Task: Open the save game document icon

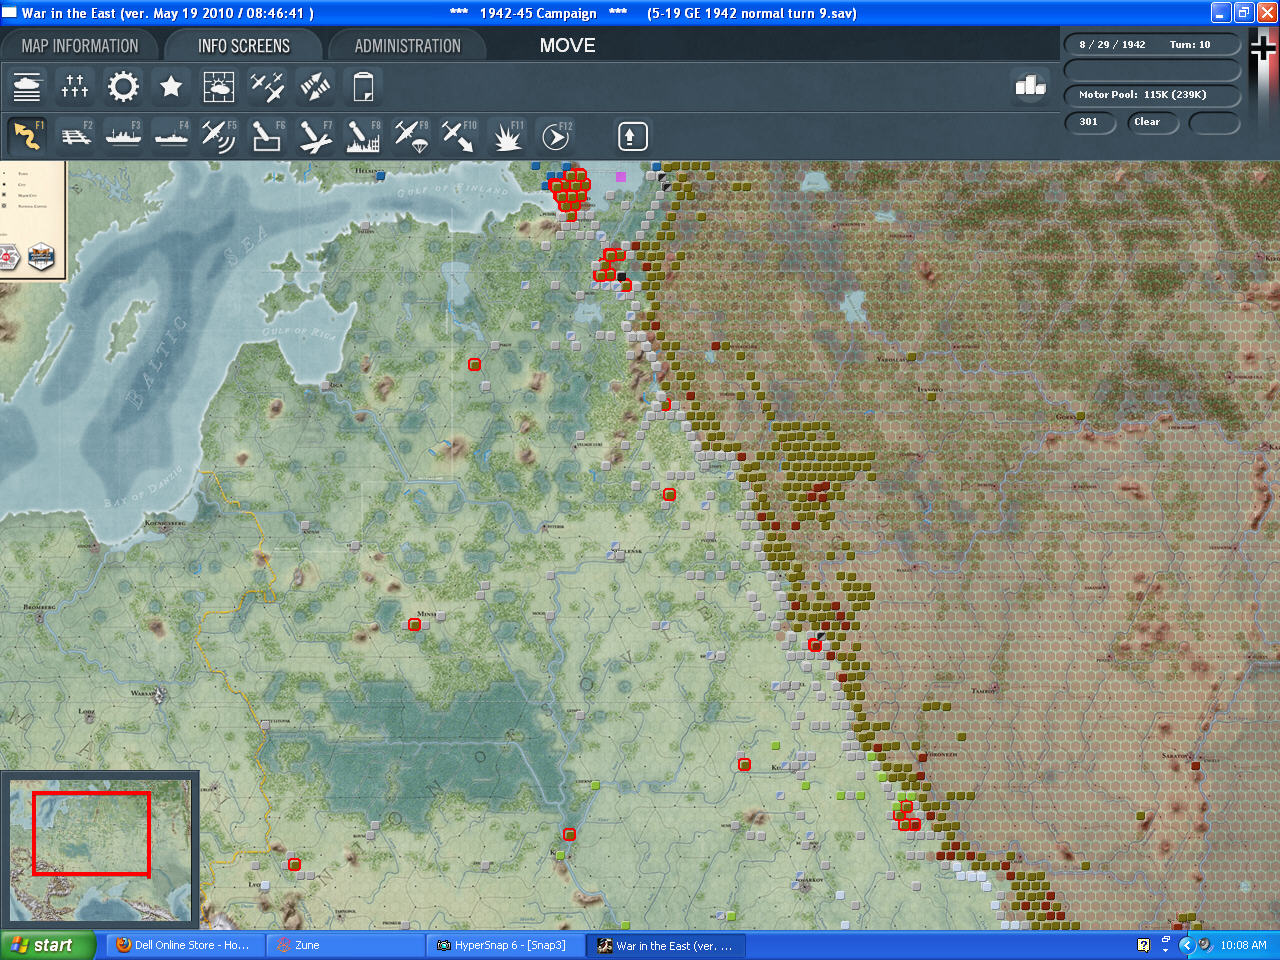Action: [363, 87]
